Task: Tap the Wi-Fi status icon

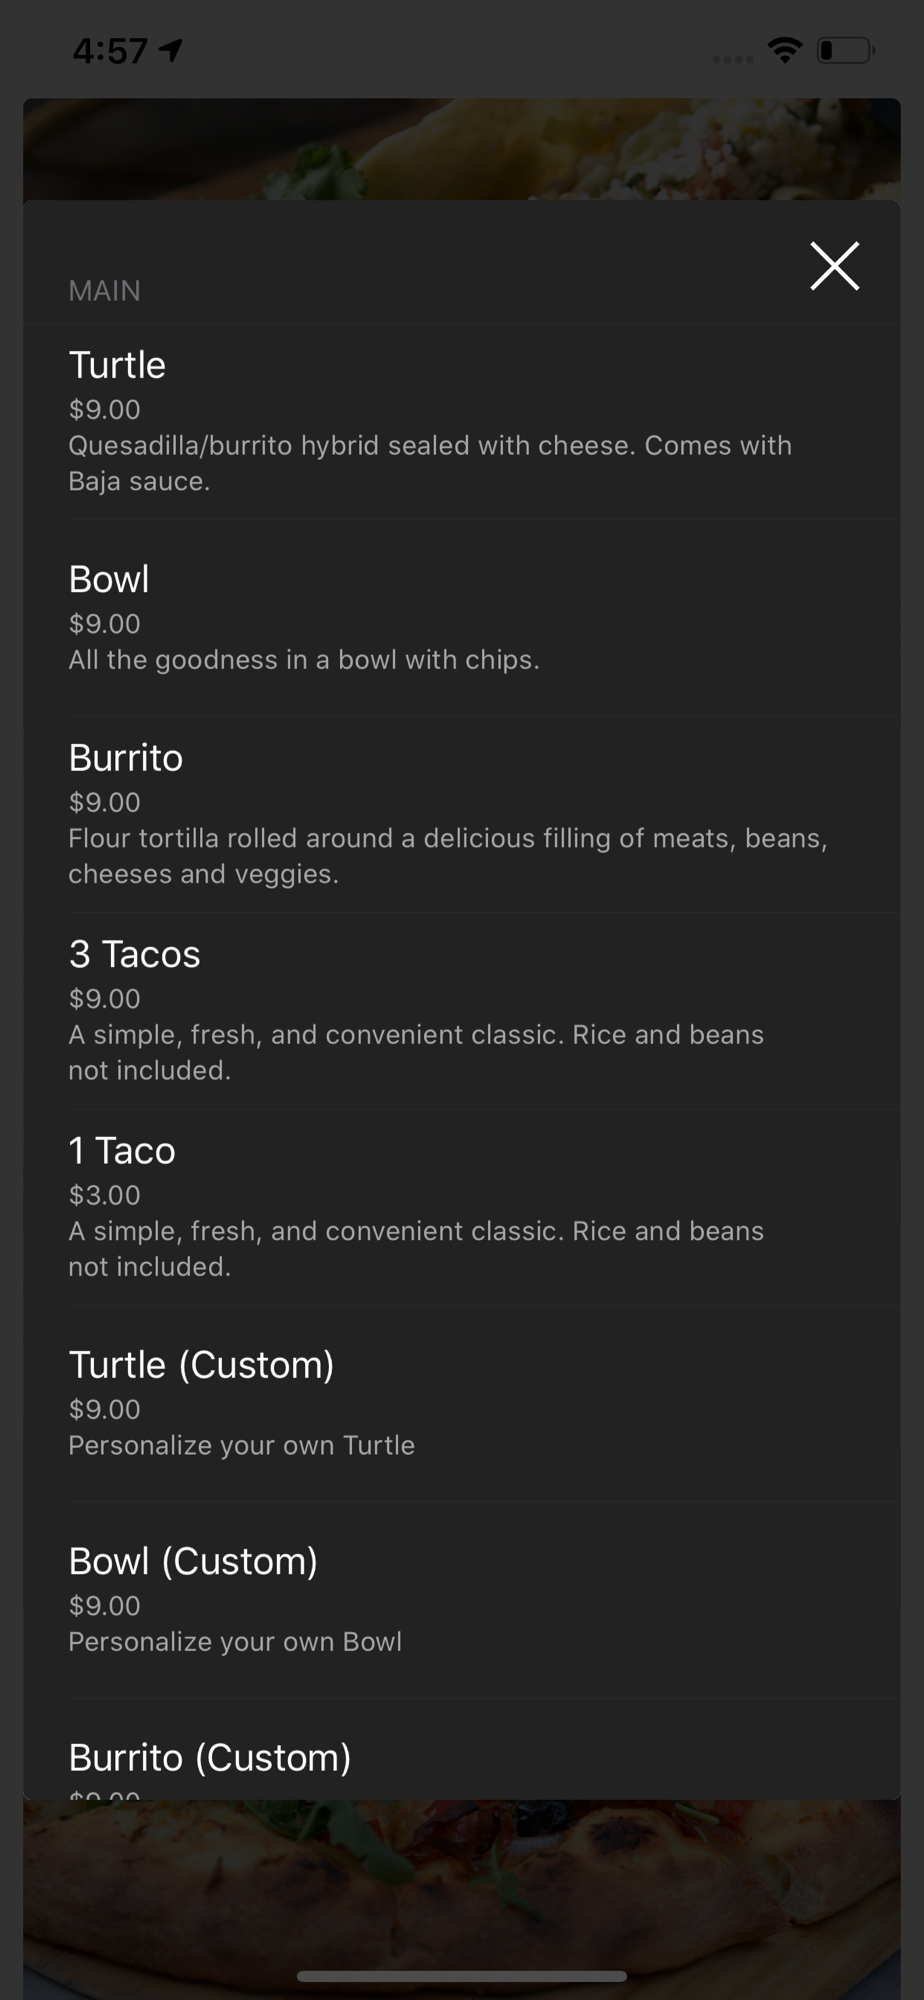Action: pos(785,49)
